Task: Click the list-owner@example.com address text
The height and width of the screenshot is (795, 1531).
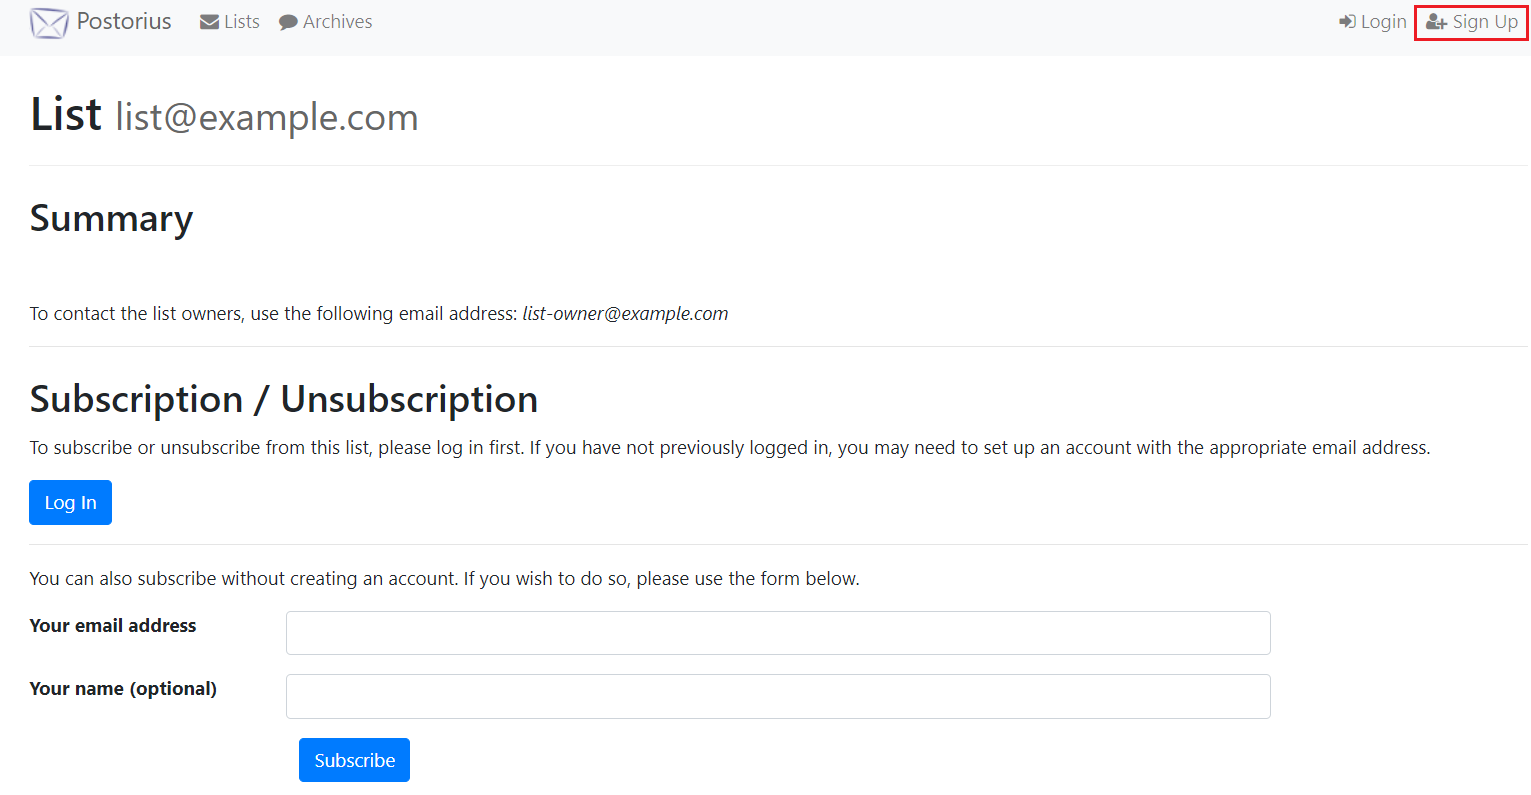Action: coord(625,314)
